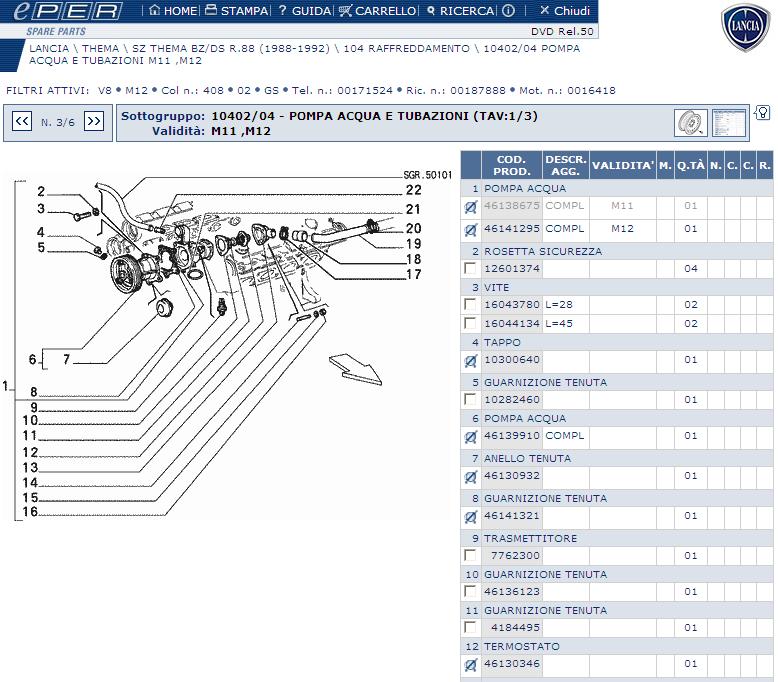This screenshot has height=682, width=778.
Task: Open the table list view icon
Action: coord(729,123)
